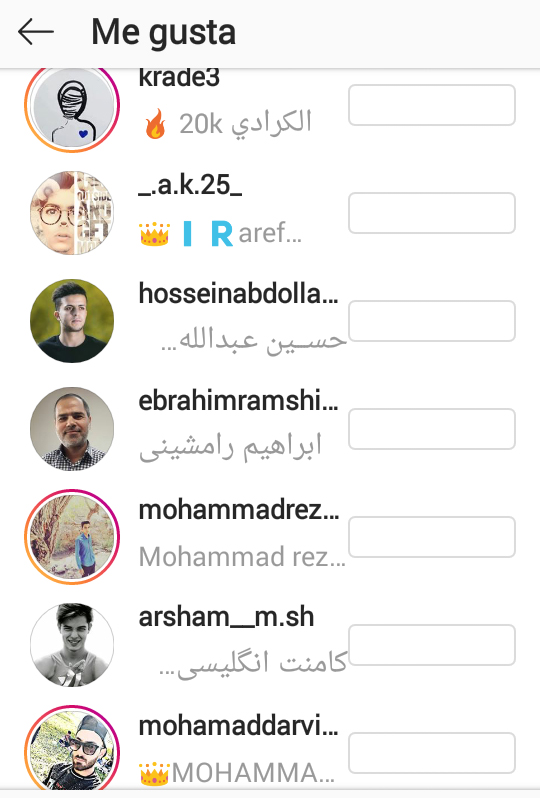Tap the button next to hosseinabdolla
The height and width of the screenshot is (798, 540).
pos(432,321)
